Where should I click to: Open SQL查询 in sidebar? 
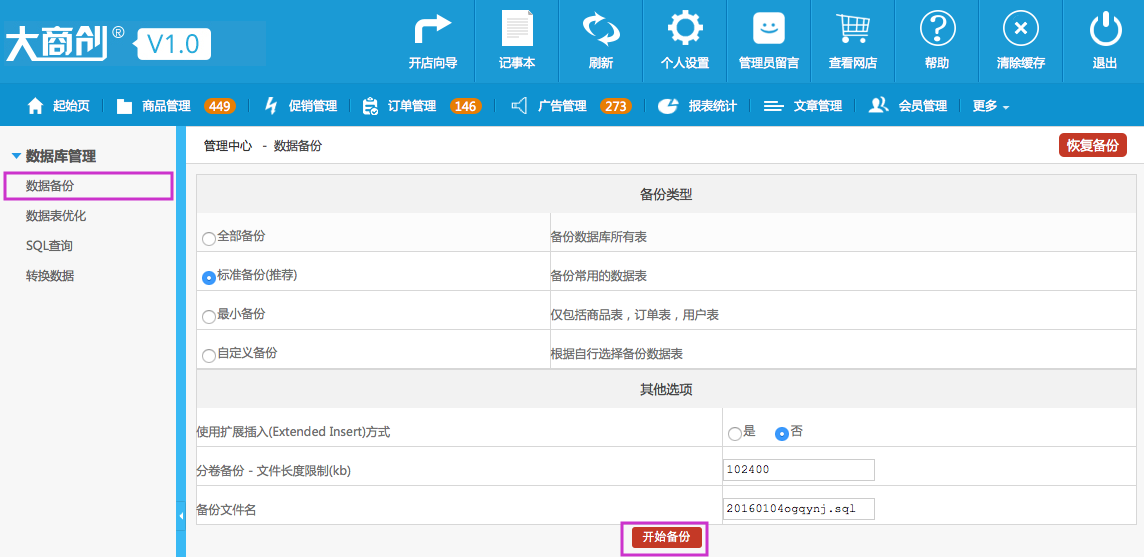[49, 246]
